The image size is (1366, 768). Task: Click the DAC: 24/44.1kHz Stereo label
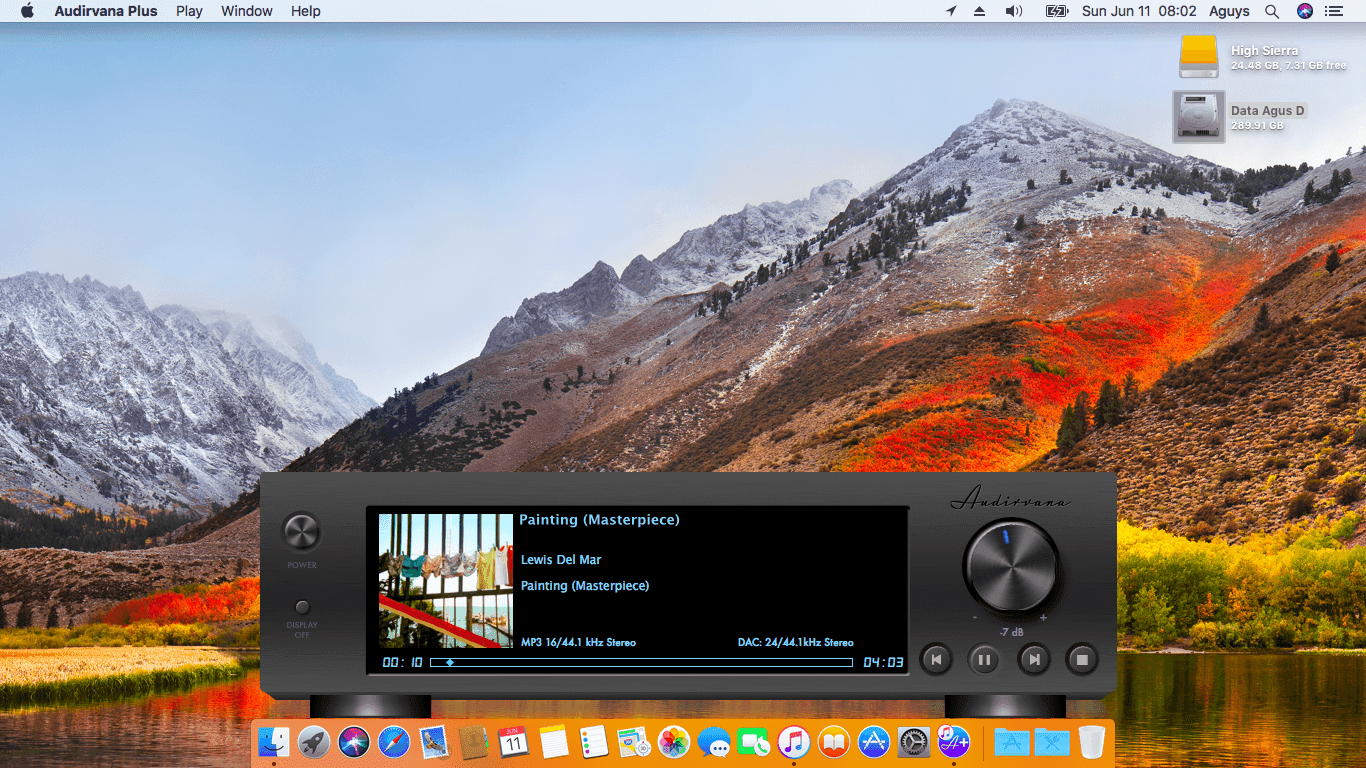[x=795, y=643]
